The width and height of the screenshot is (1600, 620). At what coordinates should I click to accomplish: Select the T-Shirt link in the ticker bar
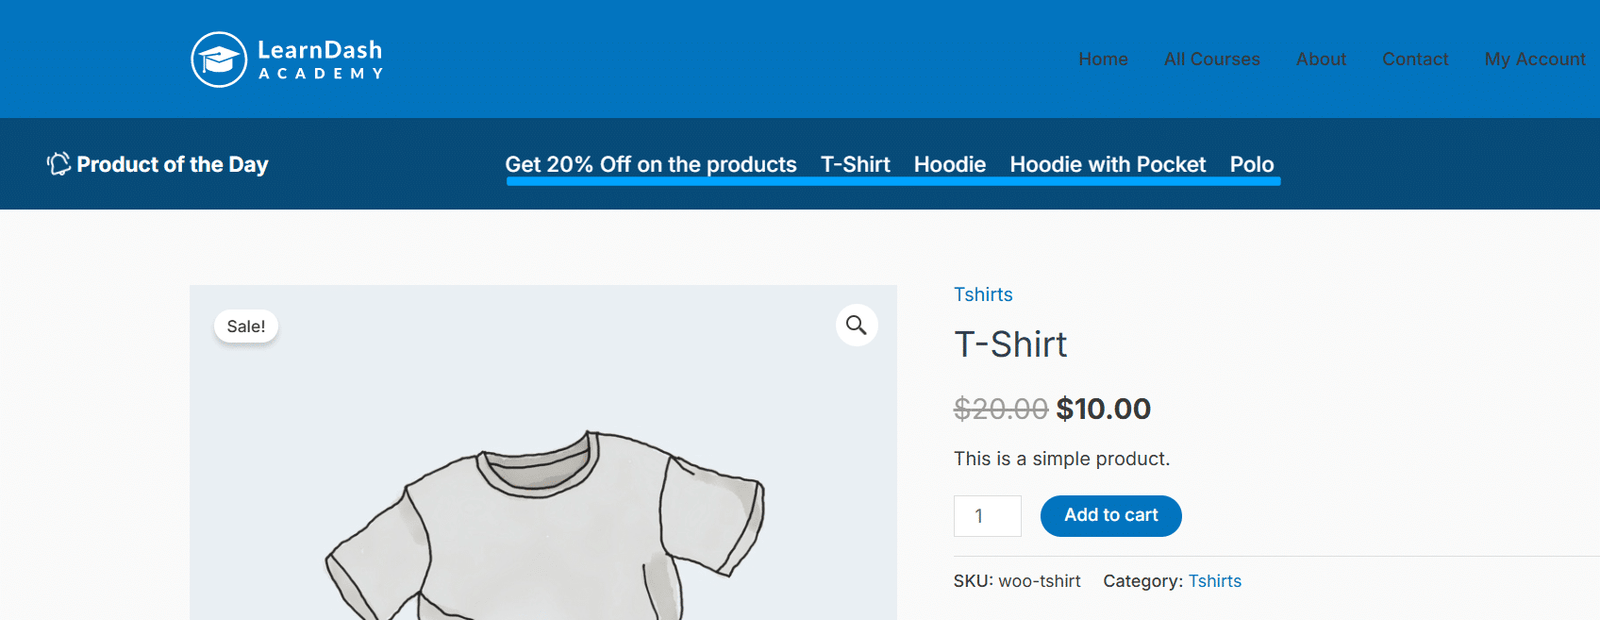855,164
